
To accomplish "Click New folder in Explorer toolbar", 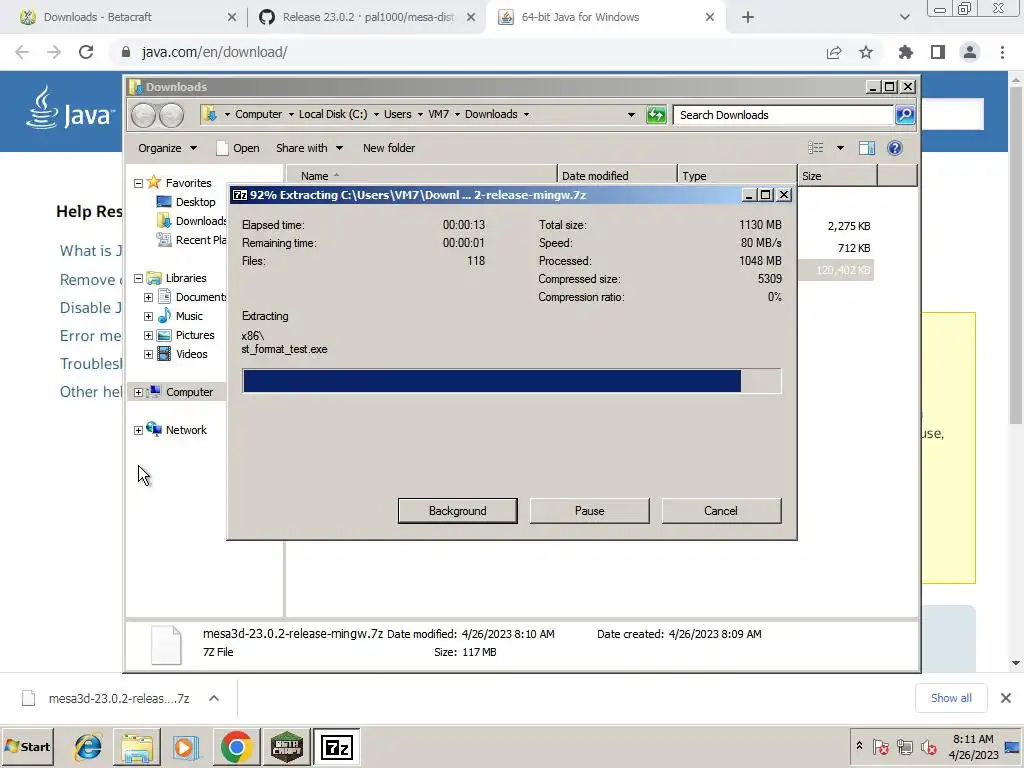I will tap(389, 148).
